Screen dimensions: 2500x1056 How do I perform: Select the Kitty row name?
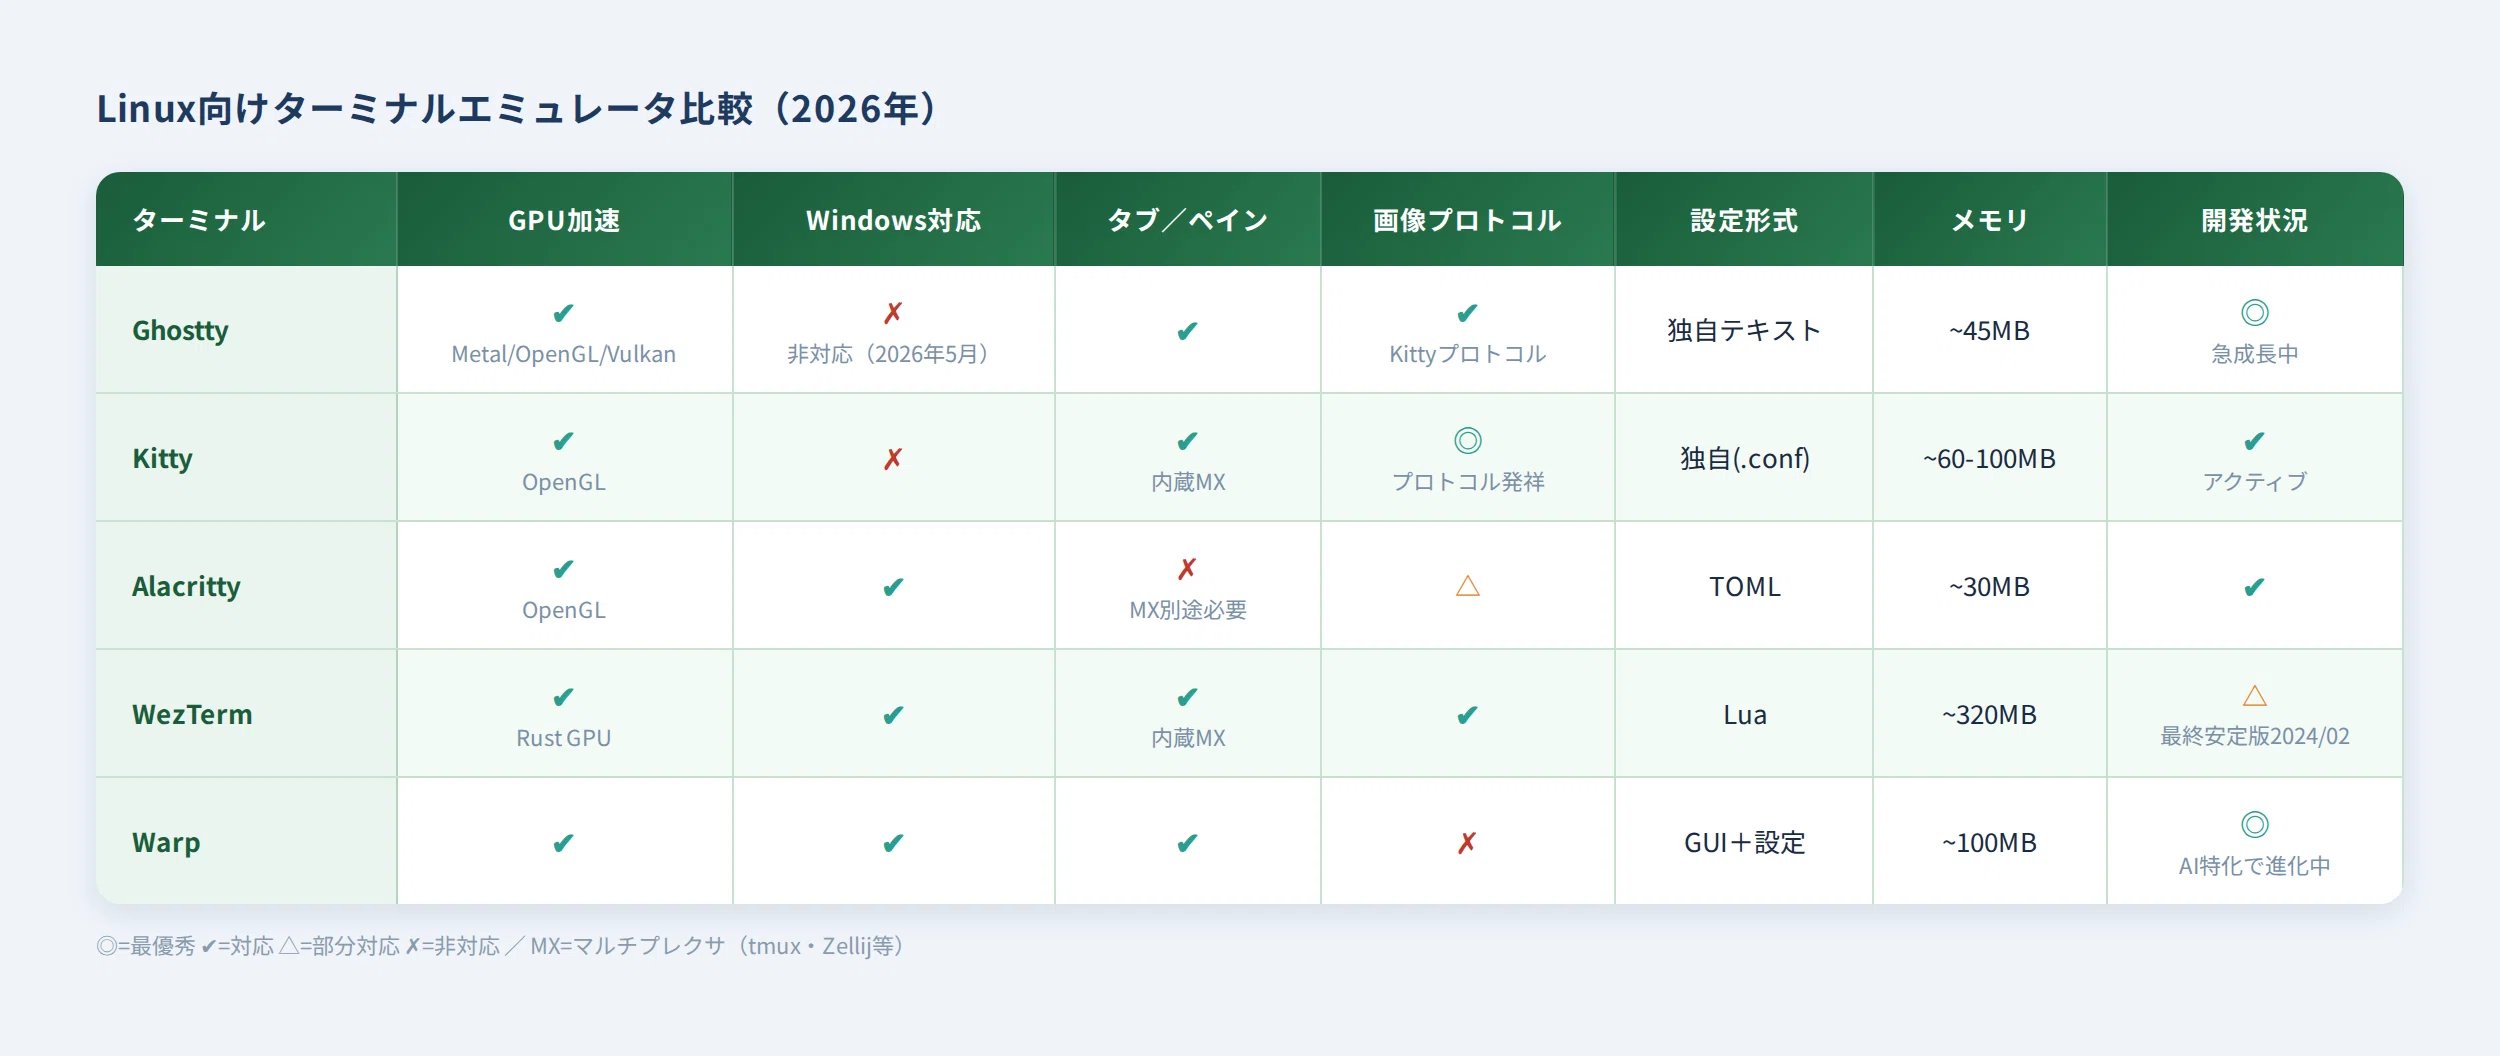(162, 459)
